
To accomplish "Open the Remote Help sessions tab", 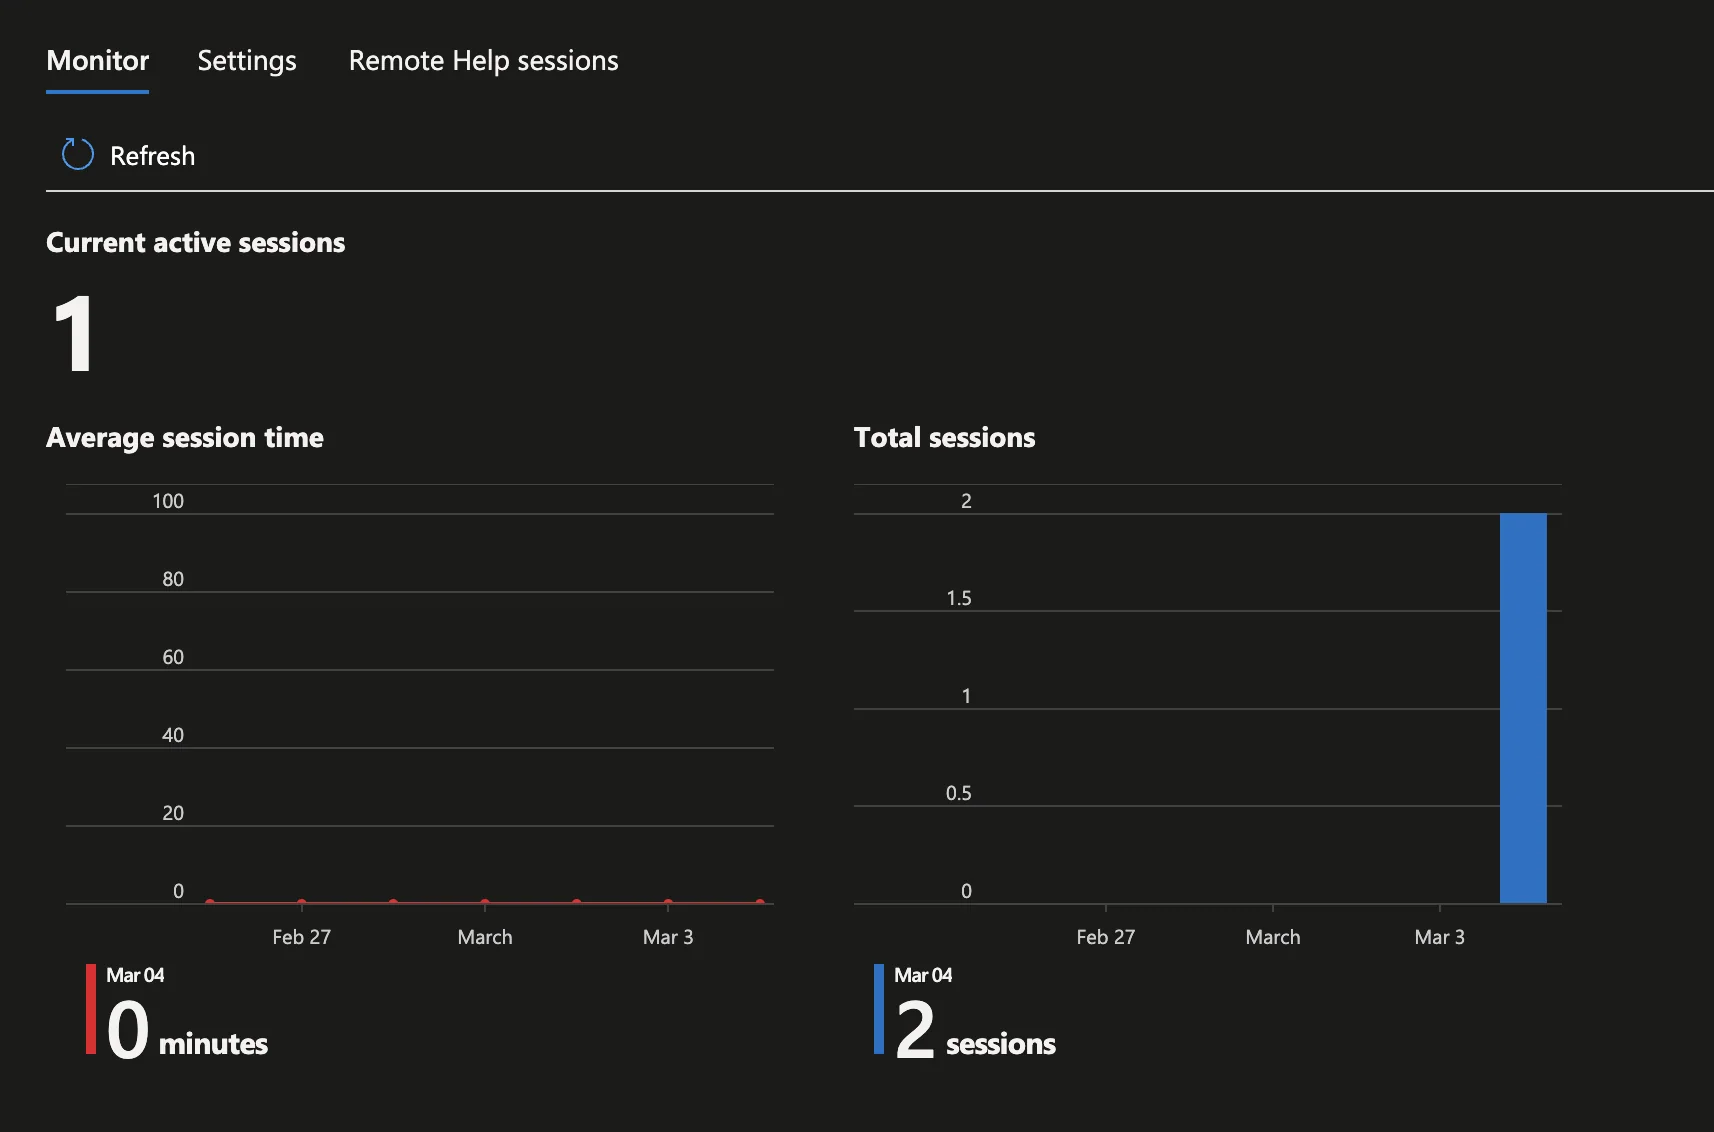I will tap(484, 61).
